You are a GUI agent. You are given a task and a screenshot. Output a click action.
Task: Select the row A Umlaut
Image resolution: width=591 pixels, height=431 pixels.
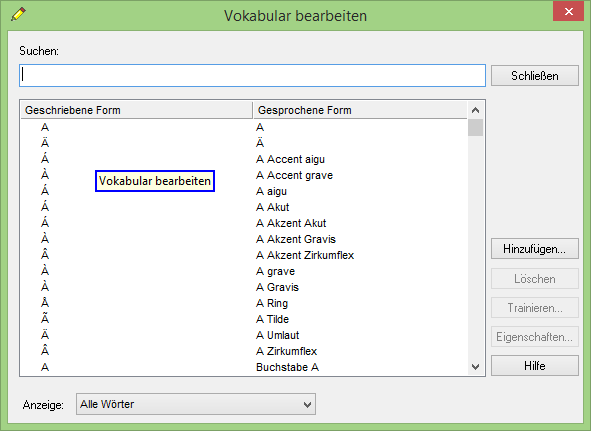[244, 335]
